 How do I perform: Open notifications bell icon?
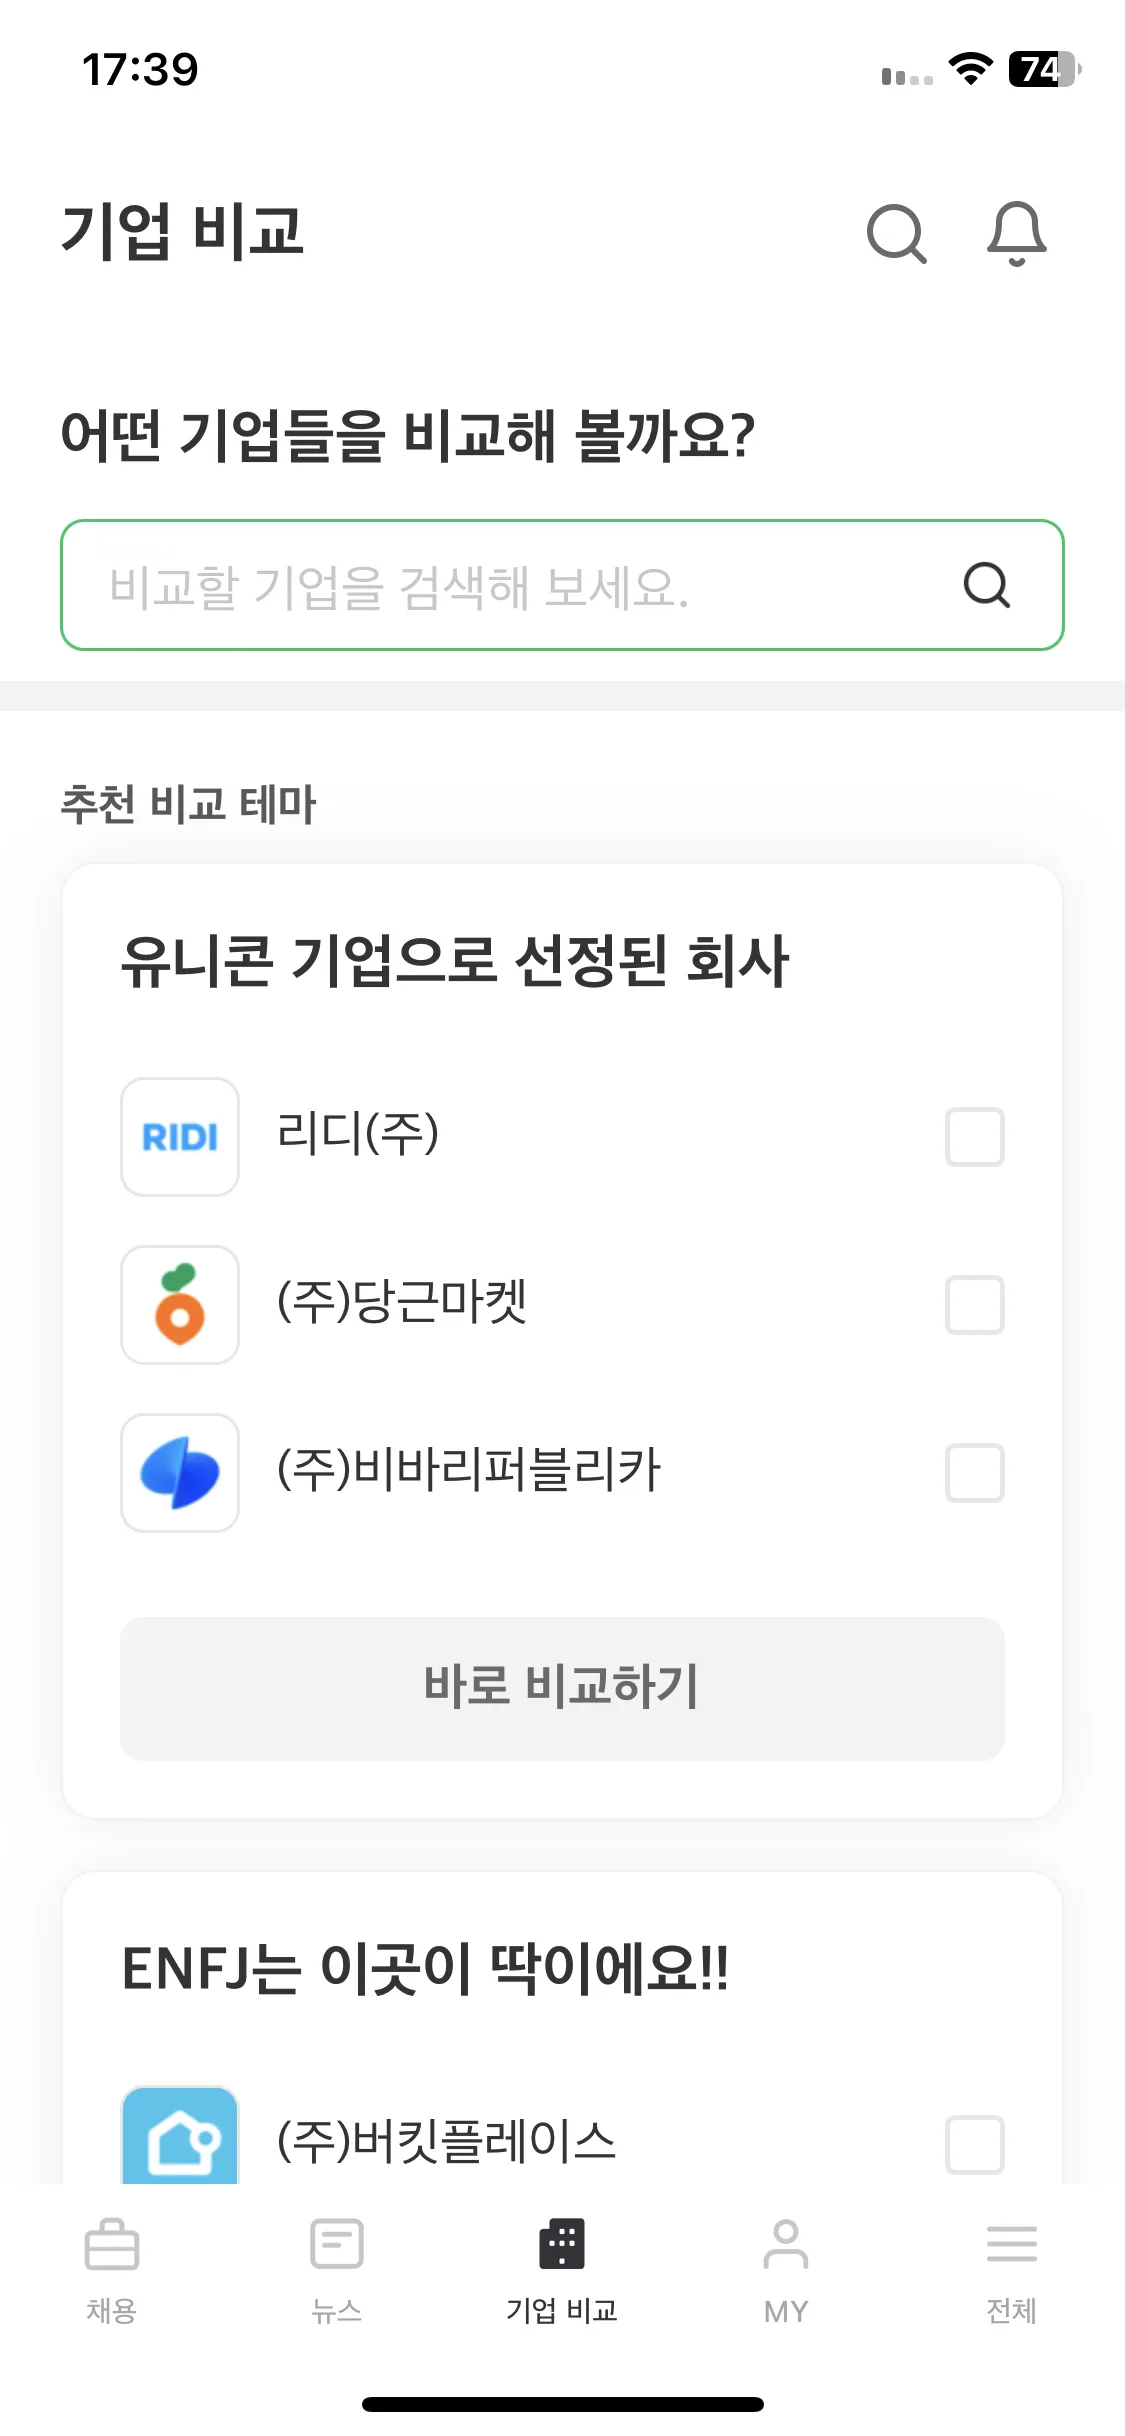1017,234
